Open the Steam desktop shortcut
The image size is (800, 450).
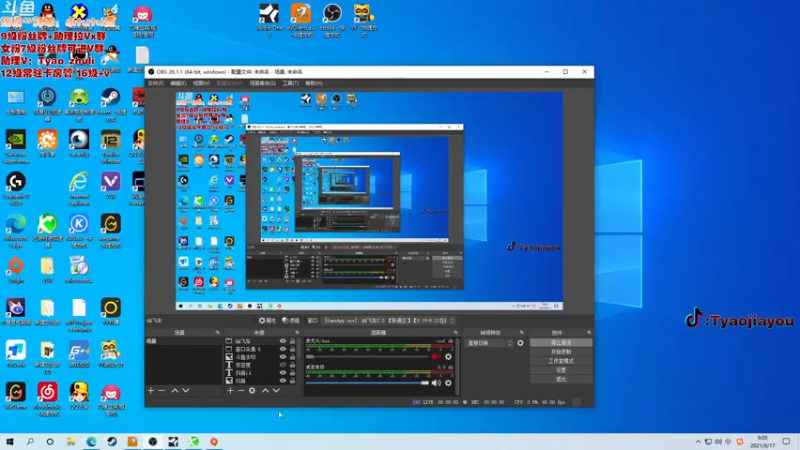point(110,104)
